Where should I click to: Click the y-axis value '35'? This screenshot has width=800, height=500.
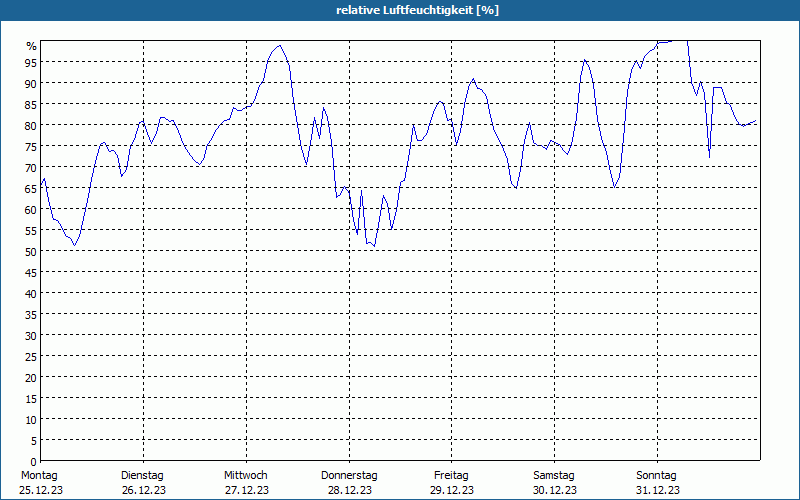point(32,314)
